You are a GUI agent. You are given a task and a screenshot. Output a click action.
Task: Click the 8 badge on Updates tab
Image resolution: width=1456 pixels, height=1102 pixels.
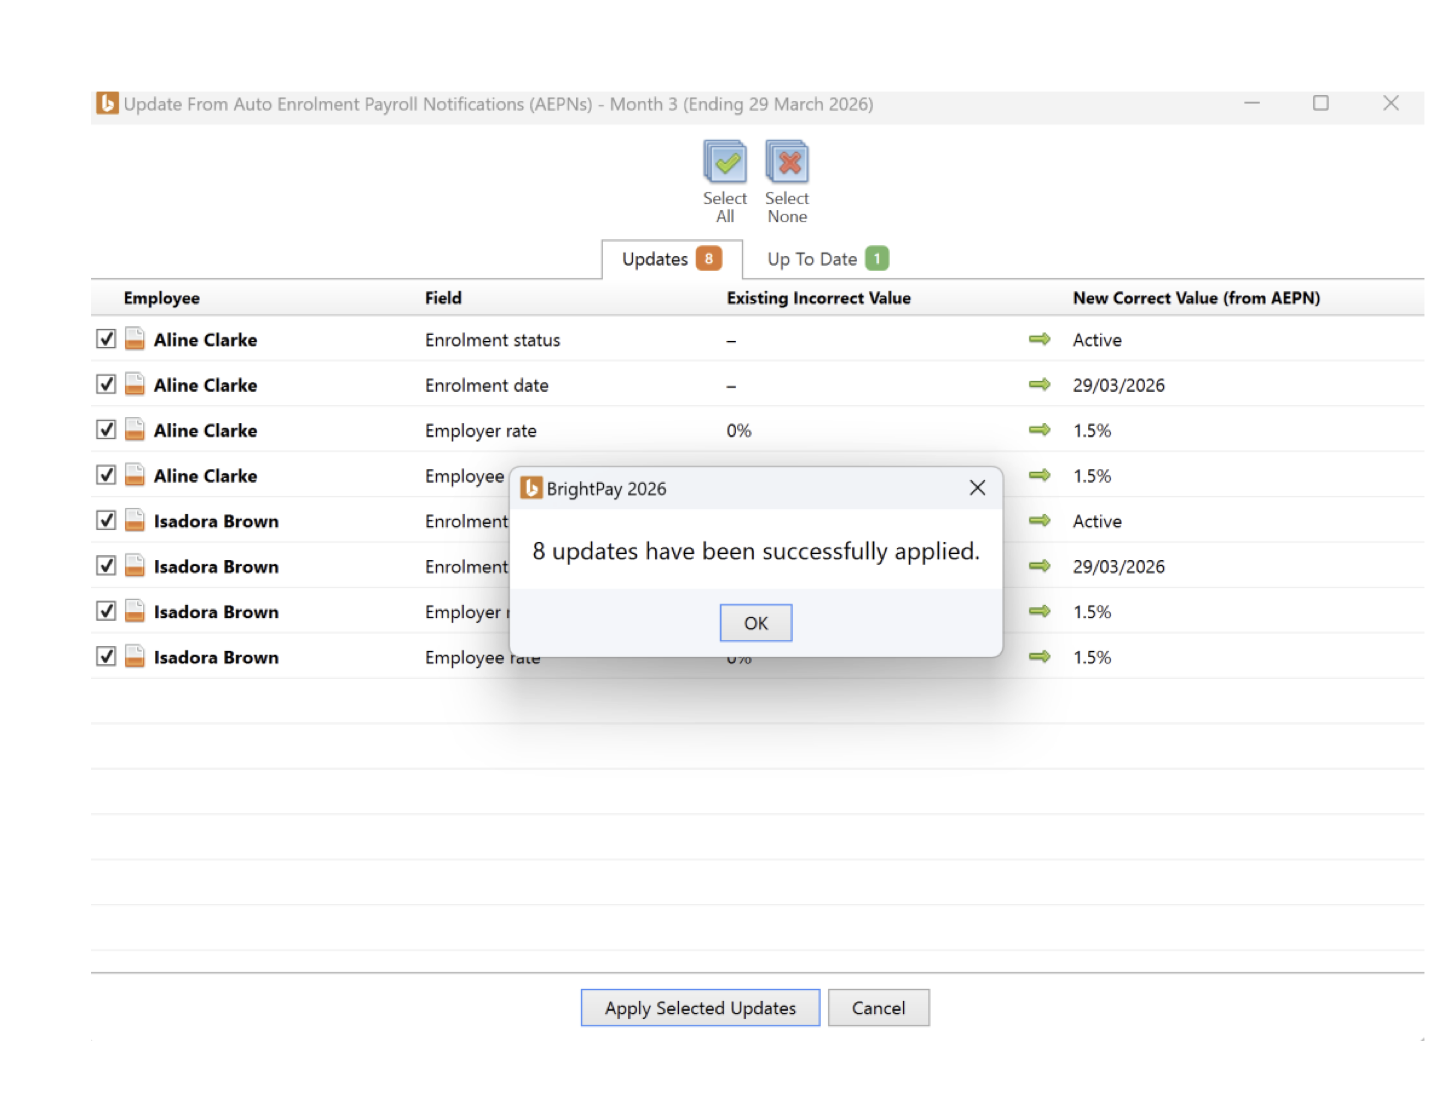[x=709, y=258]
